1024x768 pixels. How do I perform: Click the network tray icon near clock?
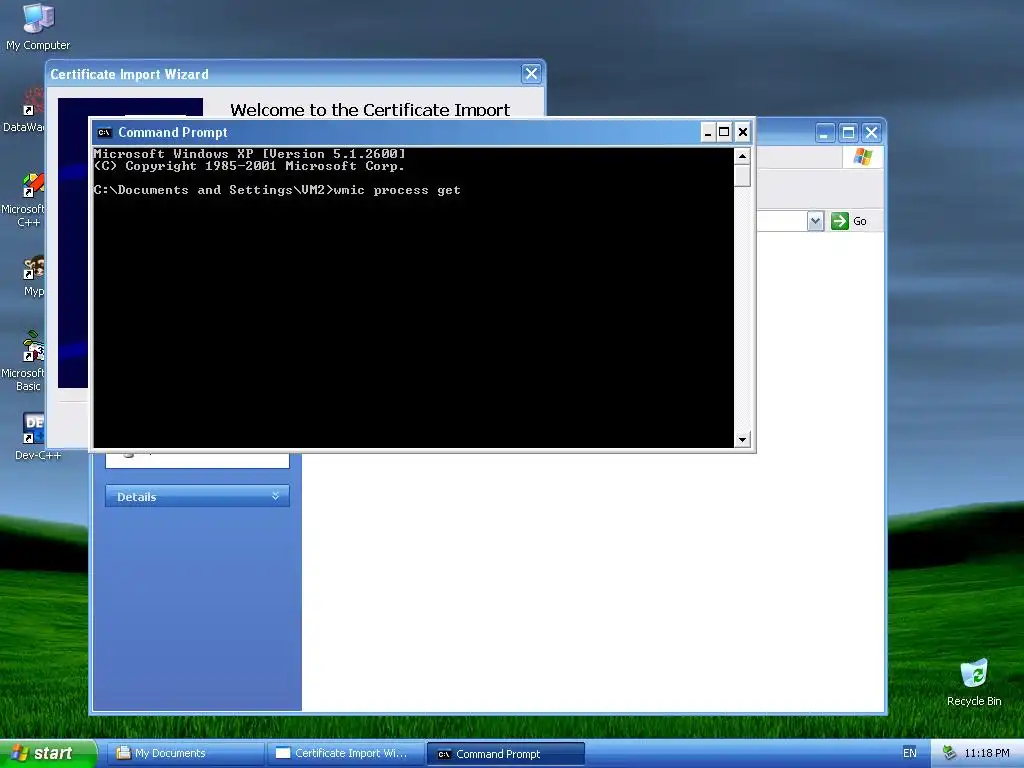click(x=949, y=753)
